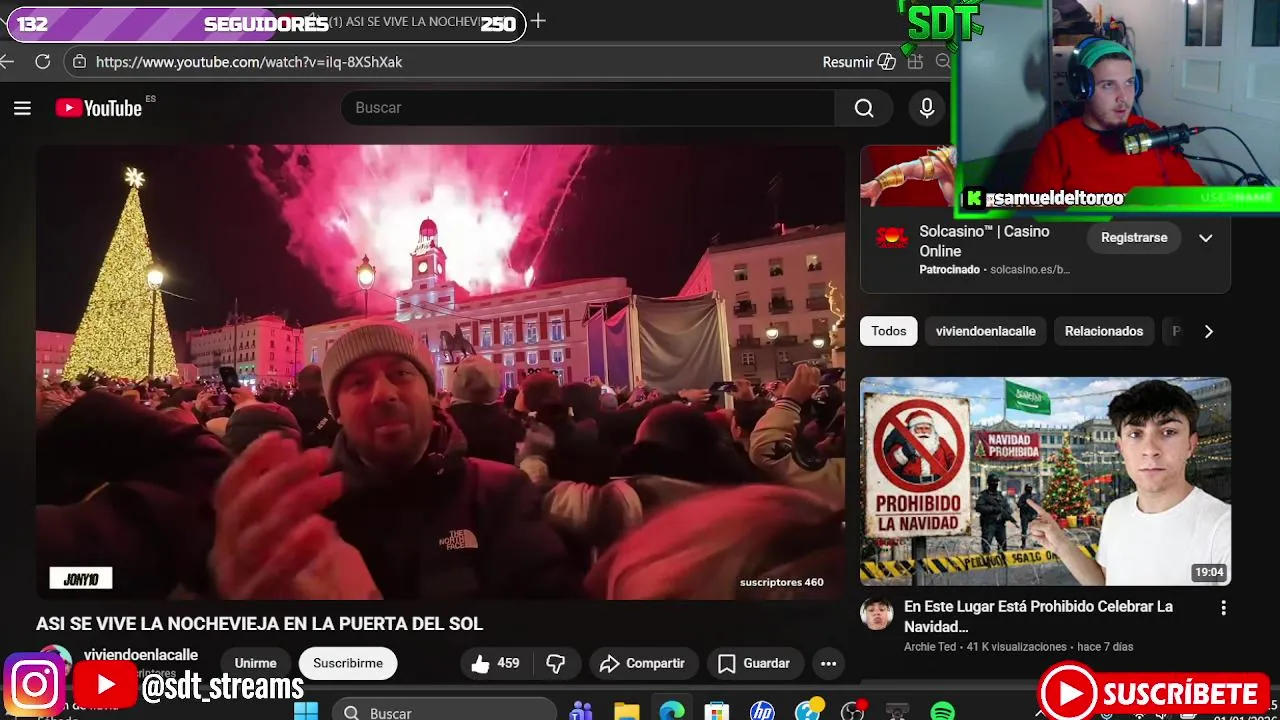The width and height of the screenshot is (1280, 720).
Task: Open the viviendoenlacalle channel name link
Action: 141,655
